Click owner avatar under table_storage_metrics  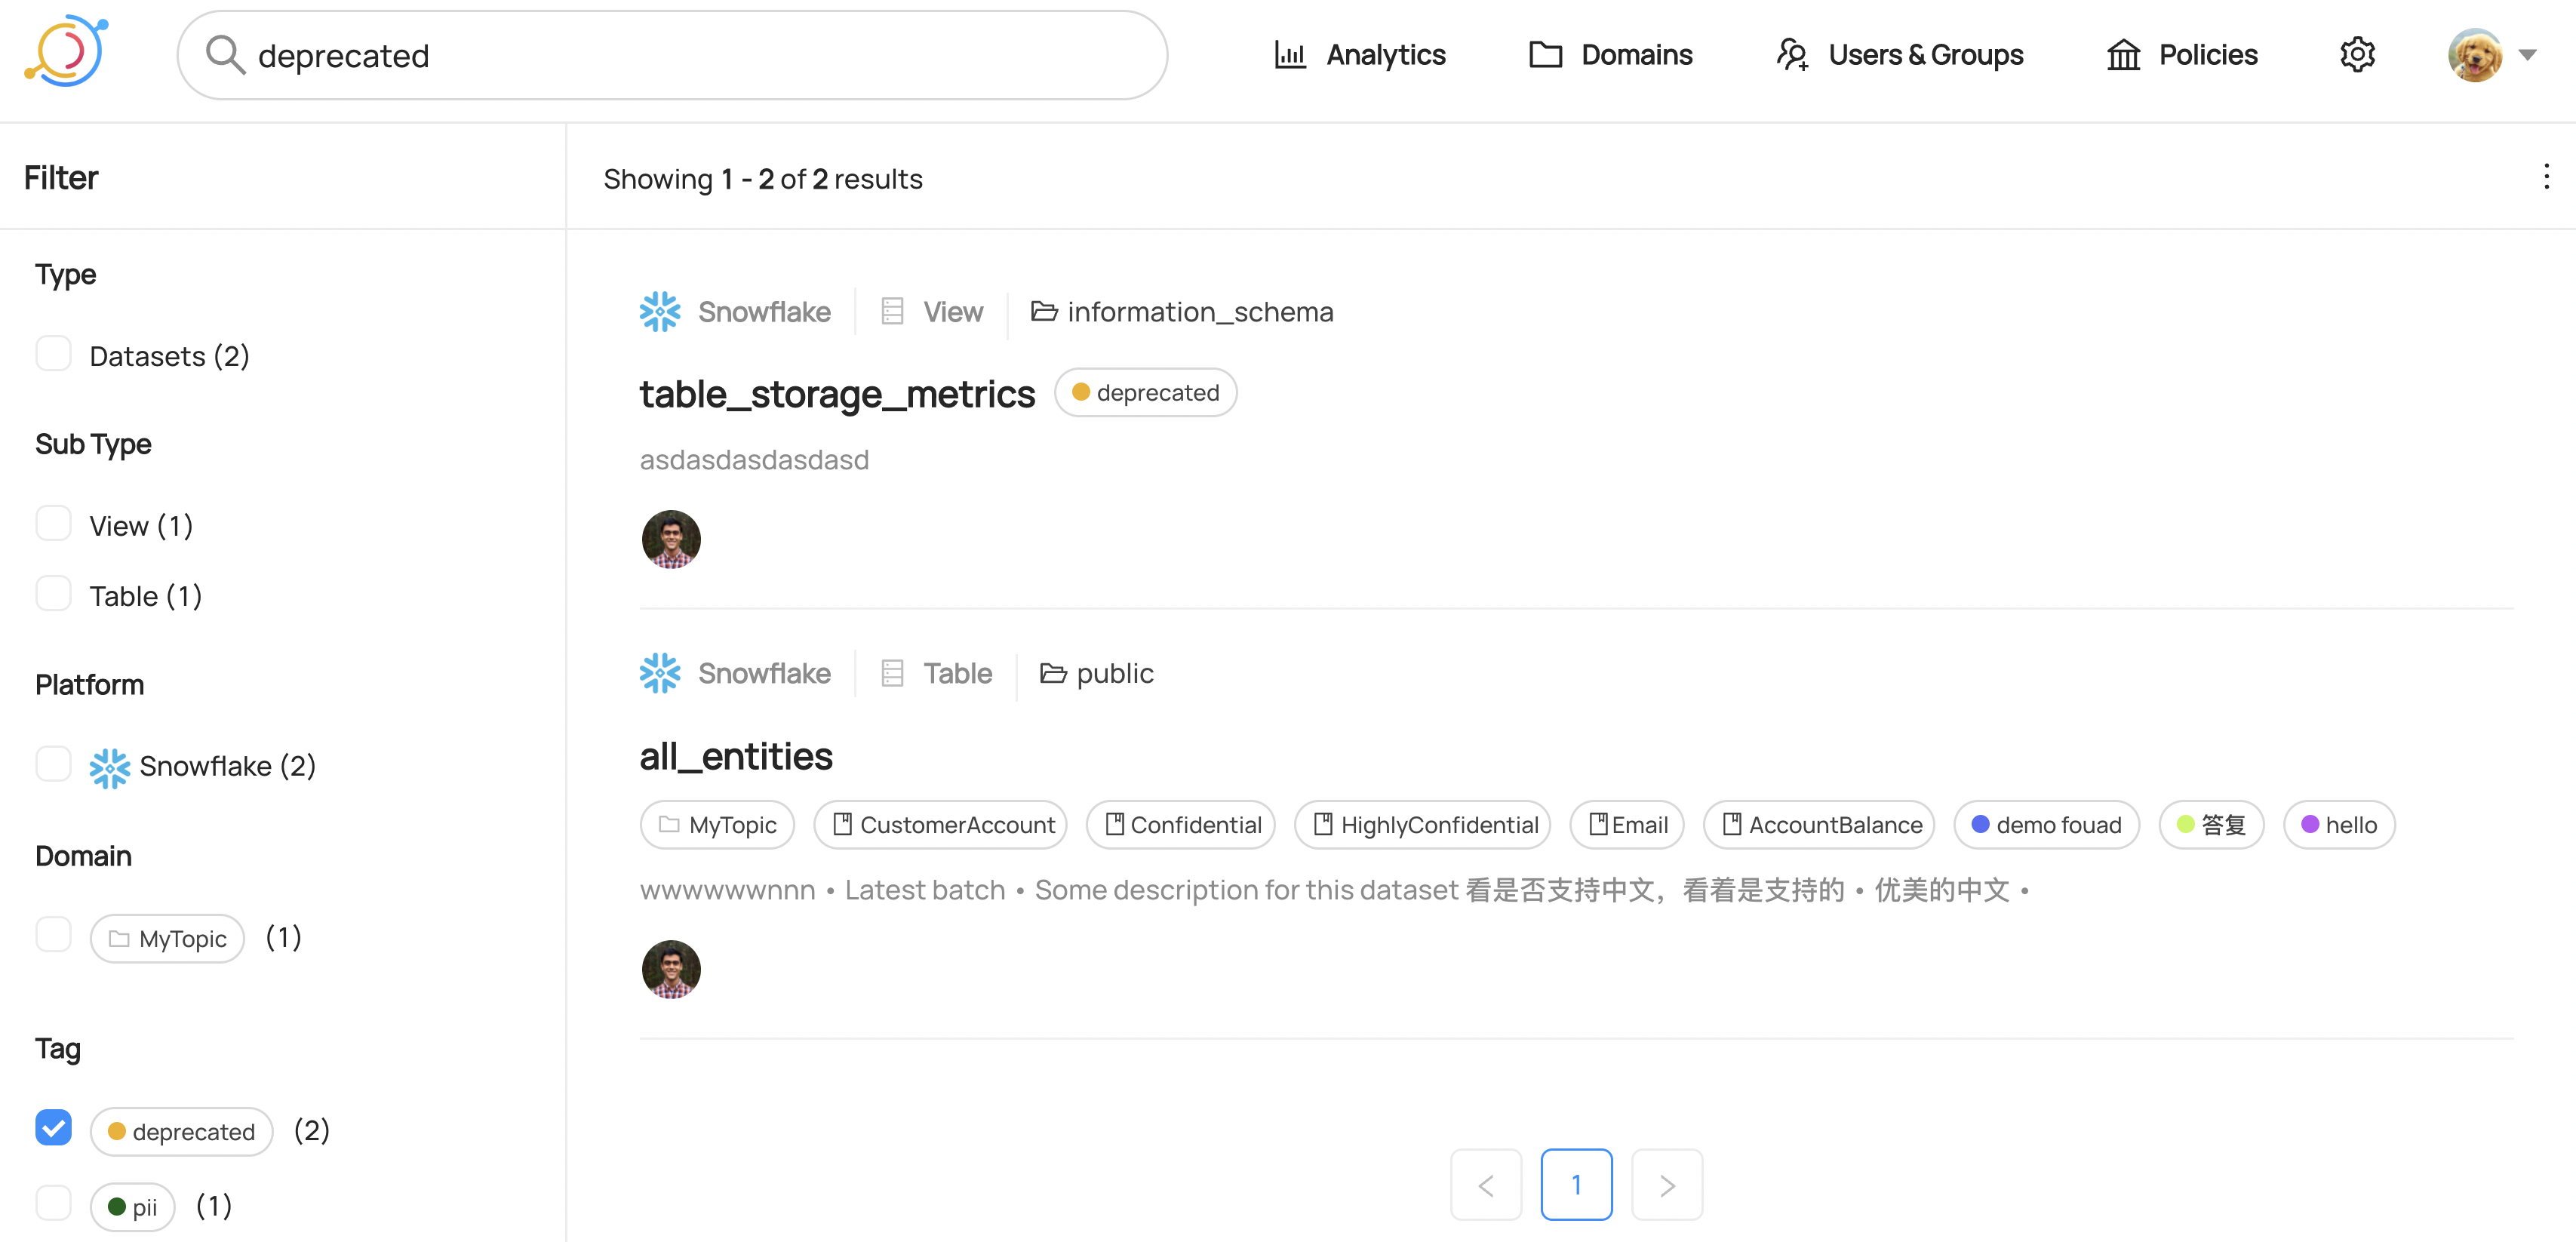point(670,539)
